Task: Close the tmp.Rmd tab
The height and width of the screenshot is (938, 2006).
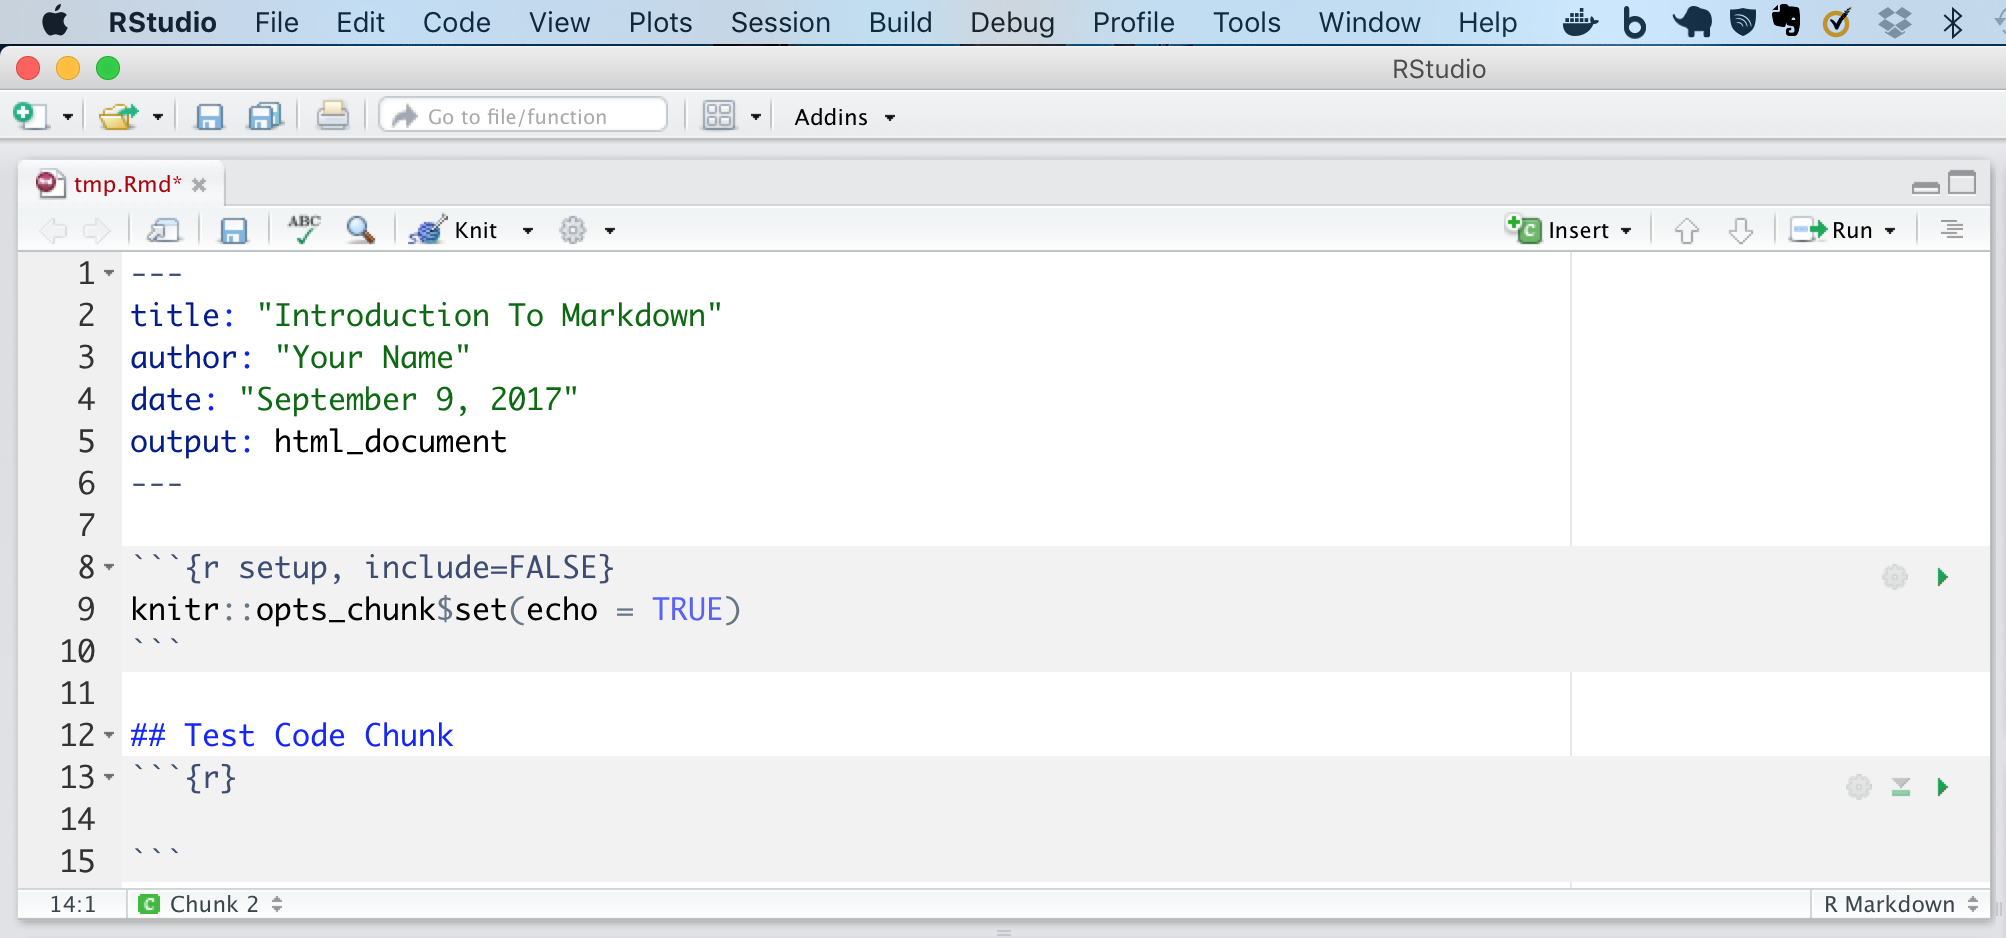Action: tap(199, 185)
